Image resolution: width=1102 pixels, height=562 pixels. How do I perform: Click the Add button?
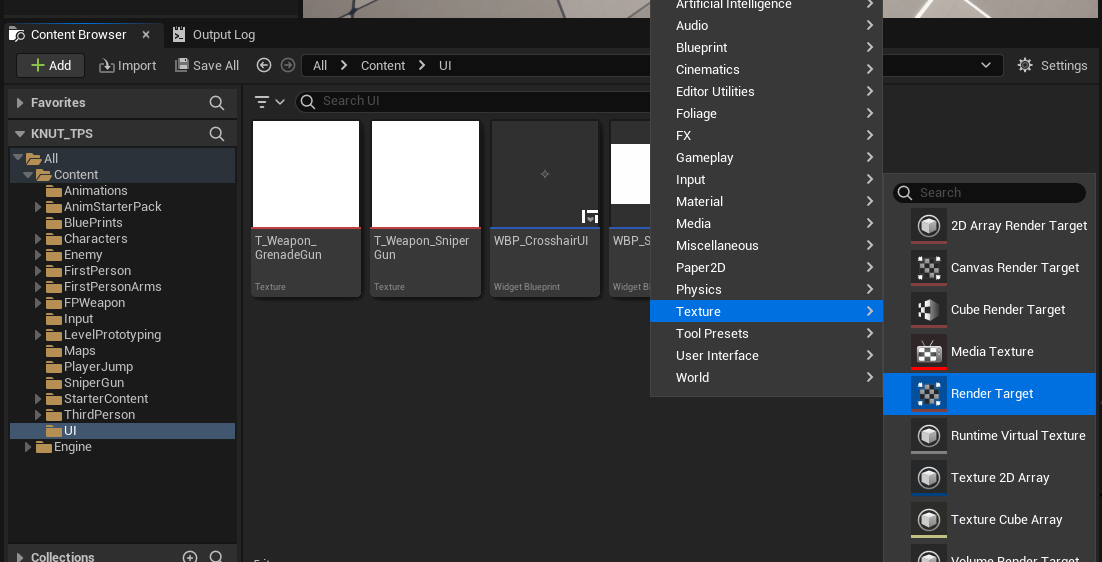tap(51, 65)
